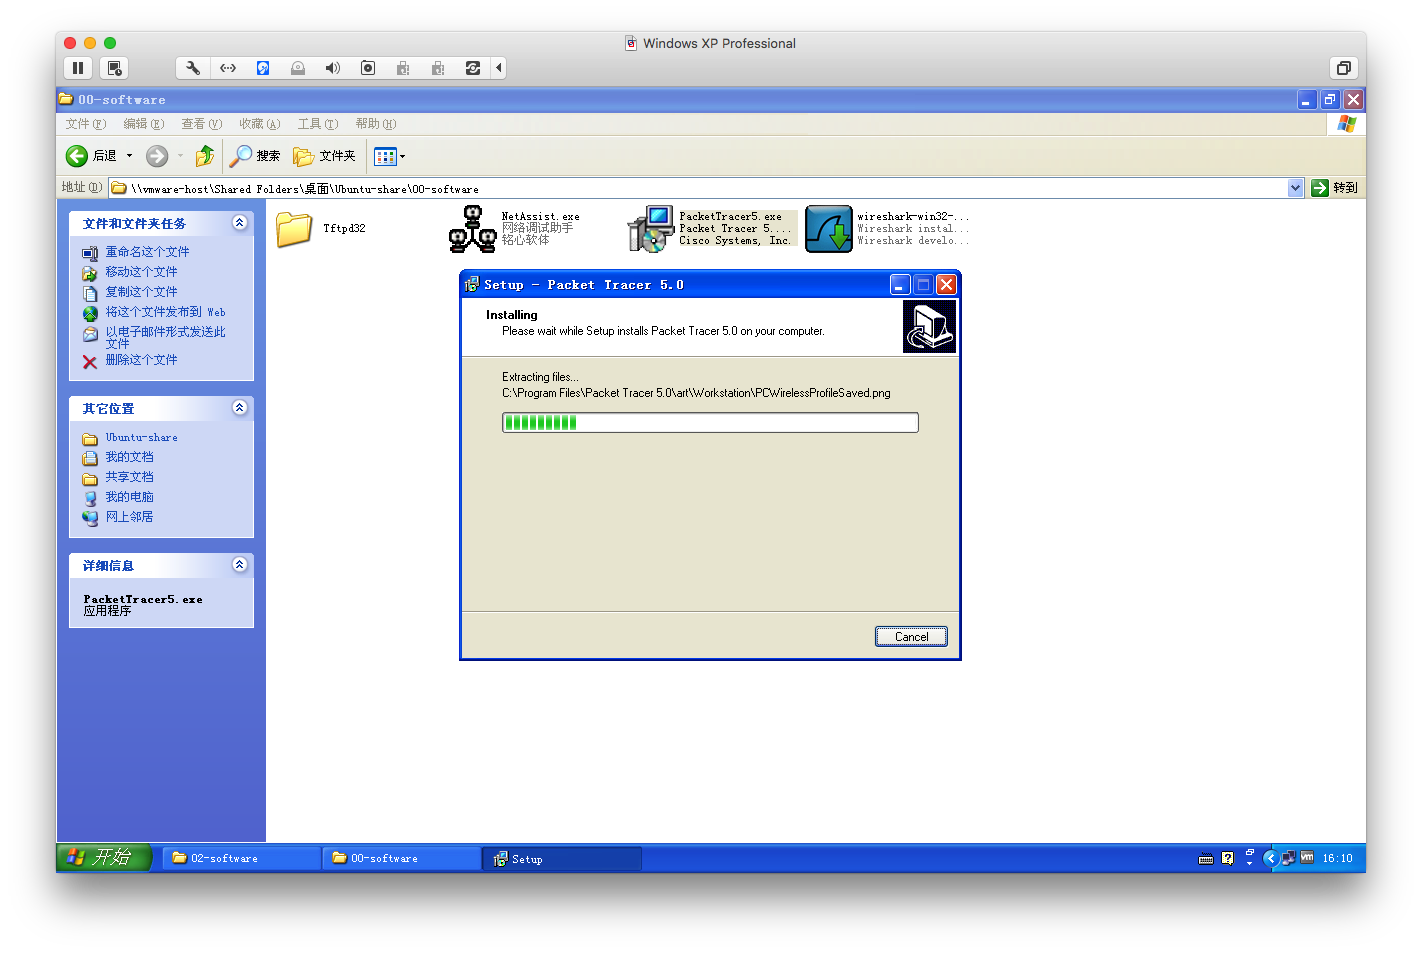The height and width of the screenshot is (953, 1422).
Task: Collapse the 详细信息 panel
Action: (x=239, y=564)
